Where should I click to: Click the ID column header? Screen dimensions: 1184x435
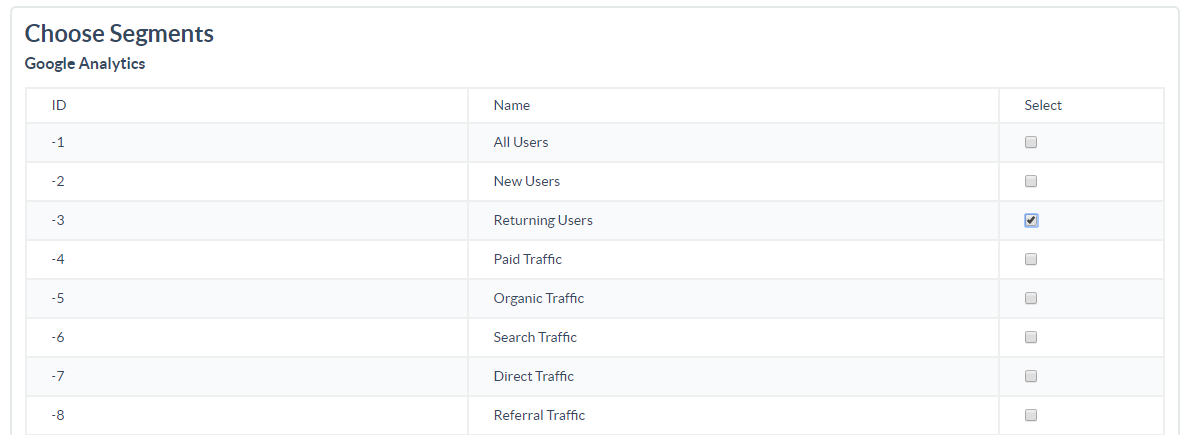point(59,106)
